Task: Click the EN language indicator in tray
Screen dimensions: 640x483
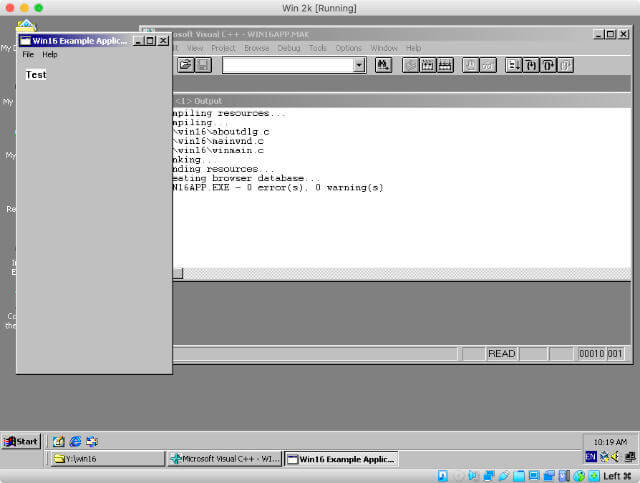Action: [591, 456]
